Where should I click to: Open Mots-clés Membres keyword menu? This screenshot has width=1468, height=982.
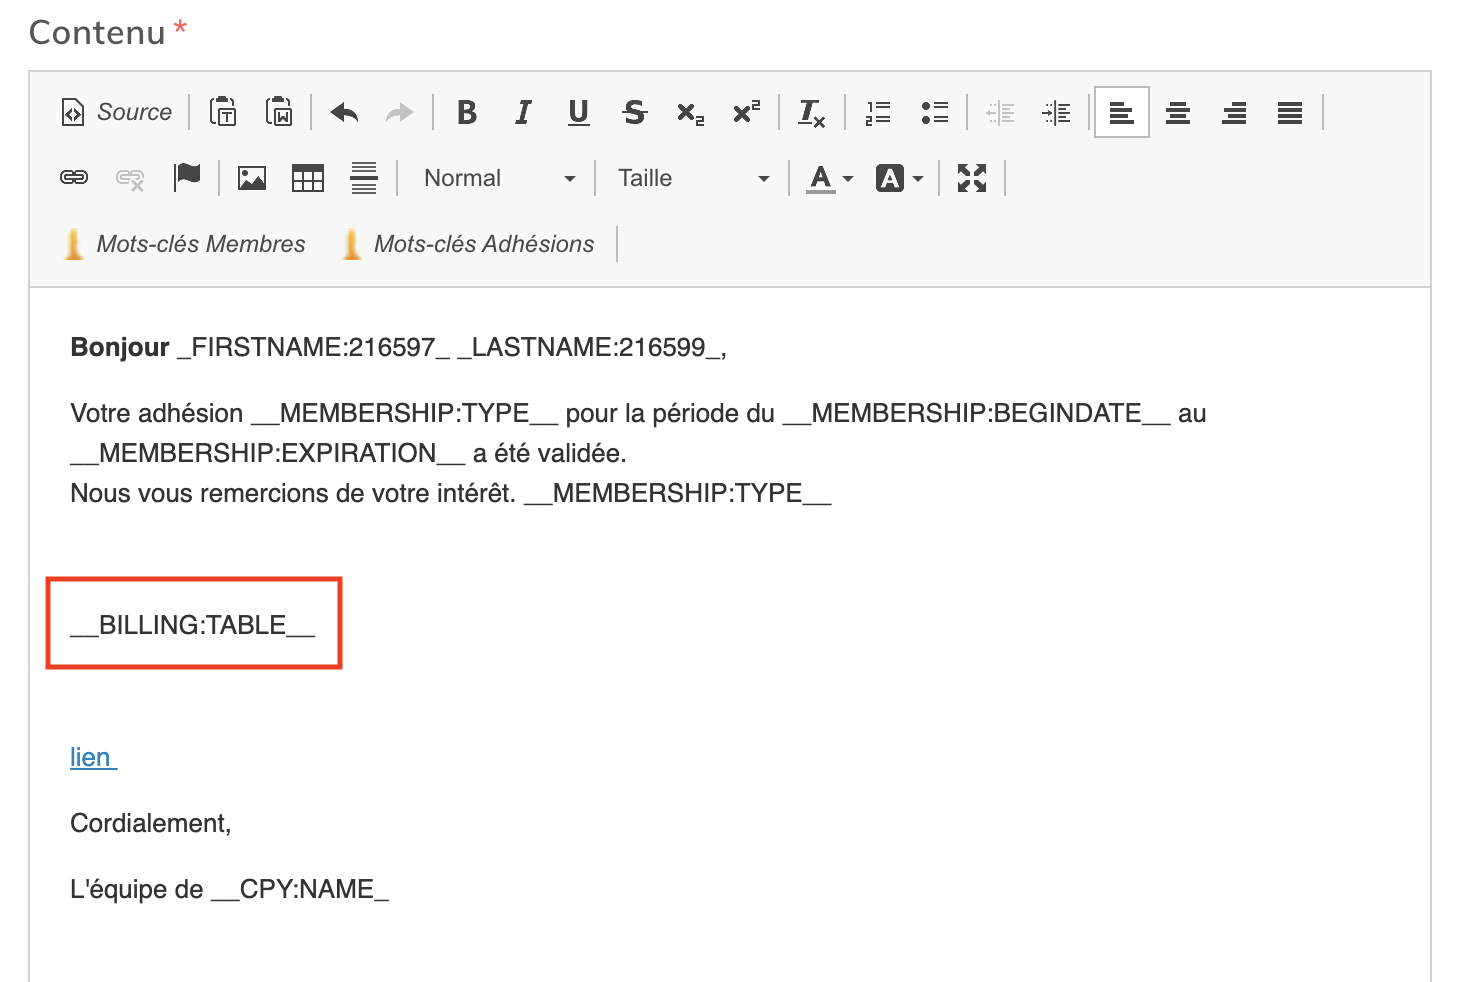[185, 244]
